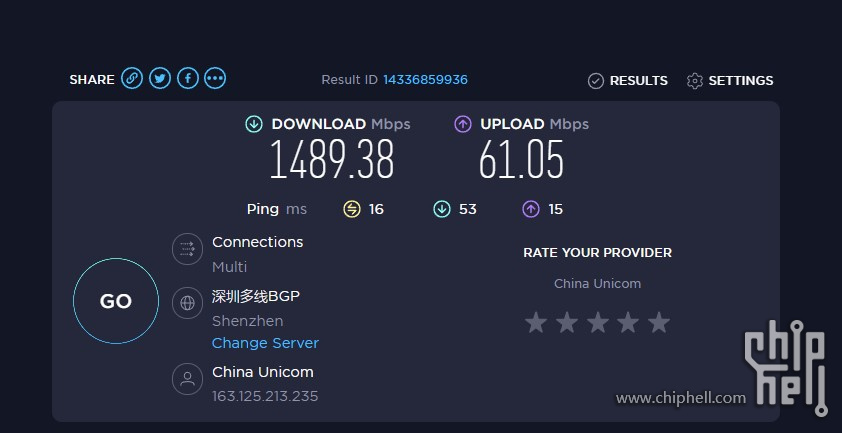The image size is (842, 433).
Task: Rate provider five stars
Action: 659,322
